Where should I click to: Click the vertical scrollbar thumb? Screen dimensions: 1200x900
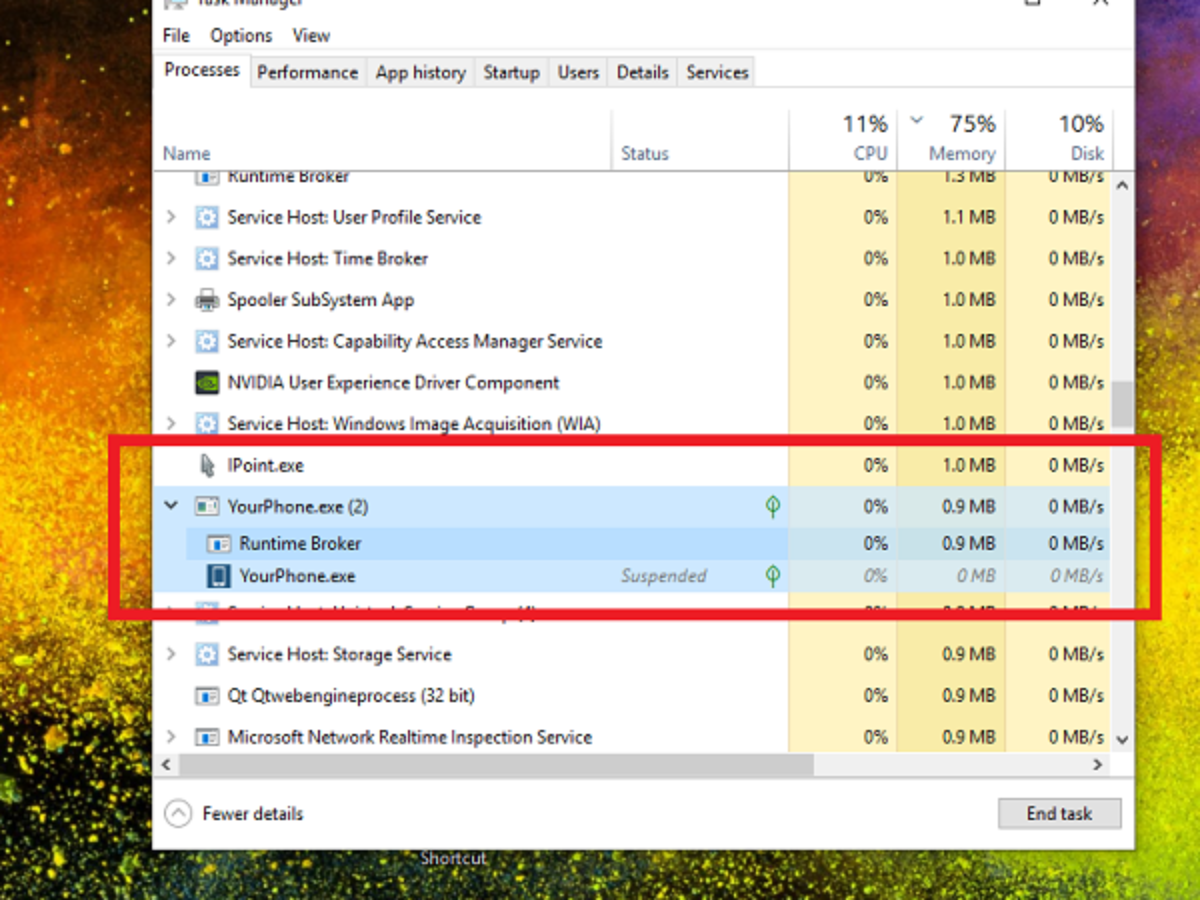[1122, 403]
